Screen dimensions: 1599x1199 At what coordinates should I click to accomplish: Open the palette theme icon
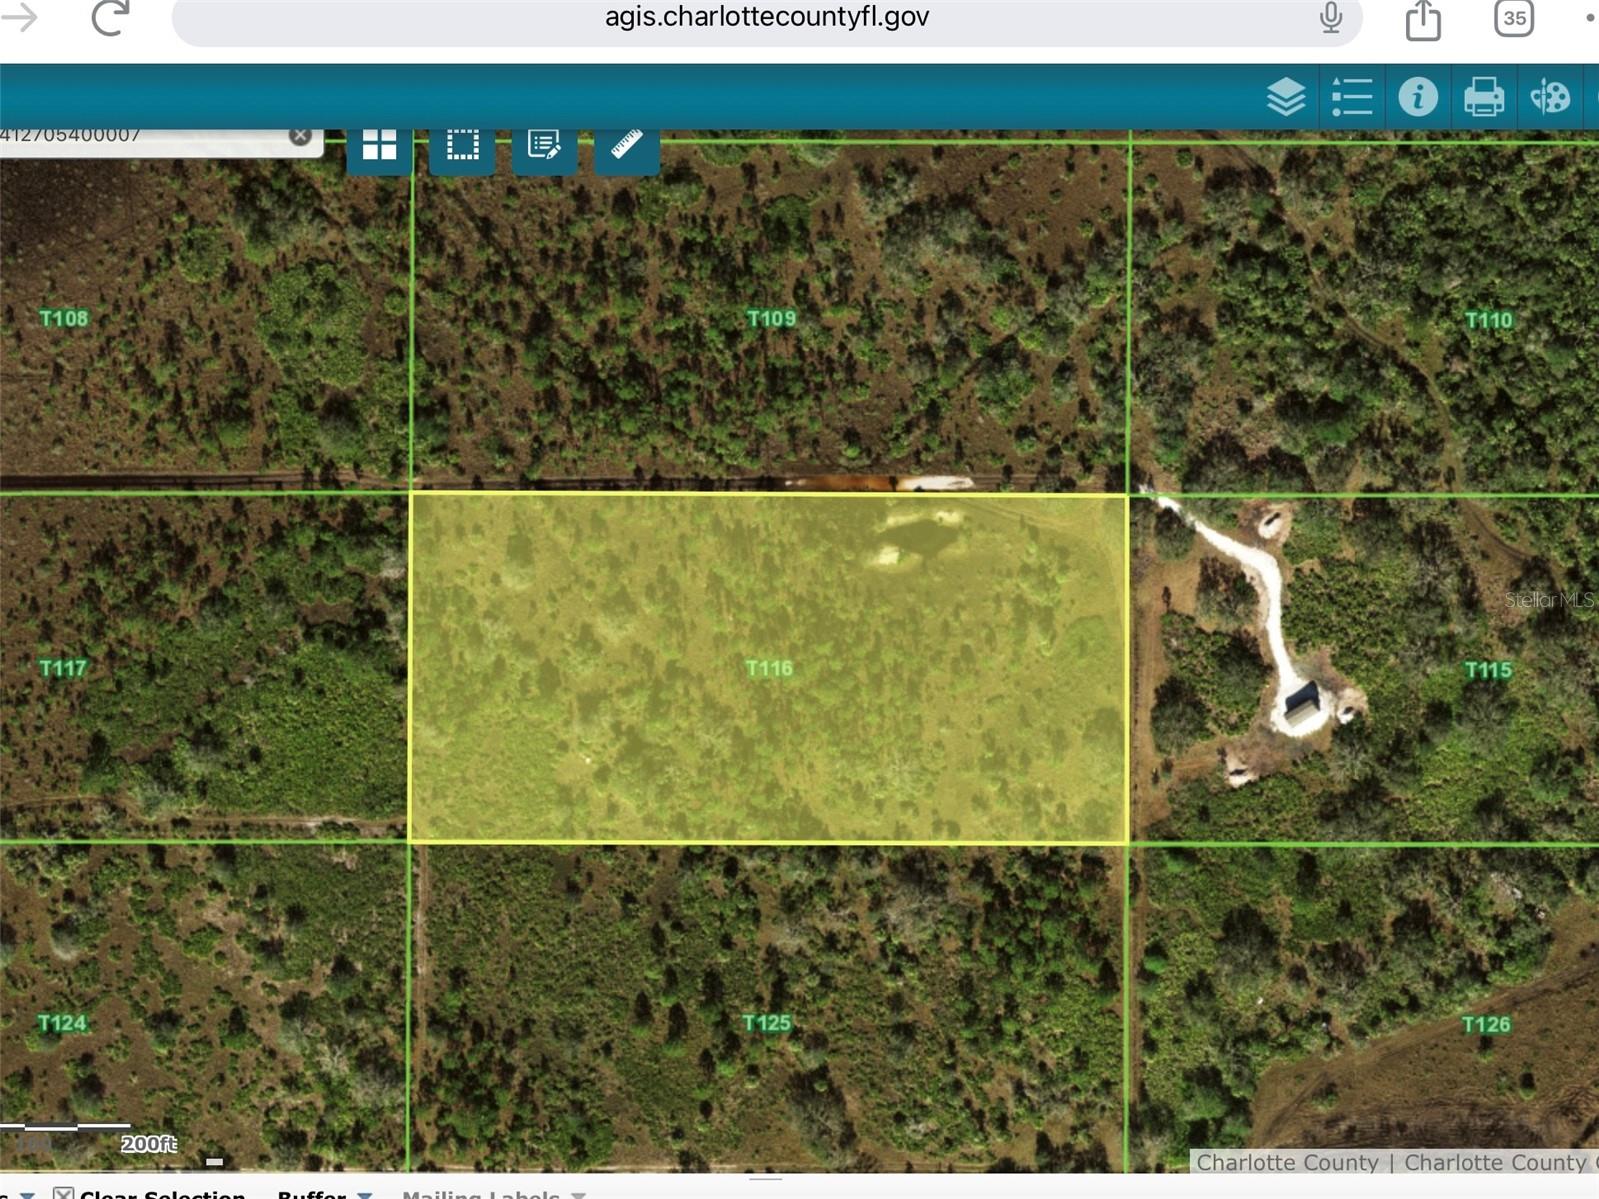tap(1549, 97)
